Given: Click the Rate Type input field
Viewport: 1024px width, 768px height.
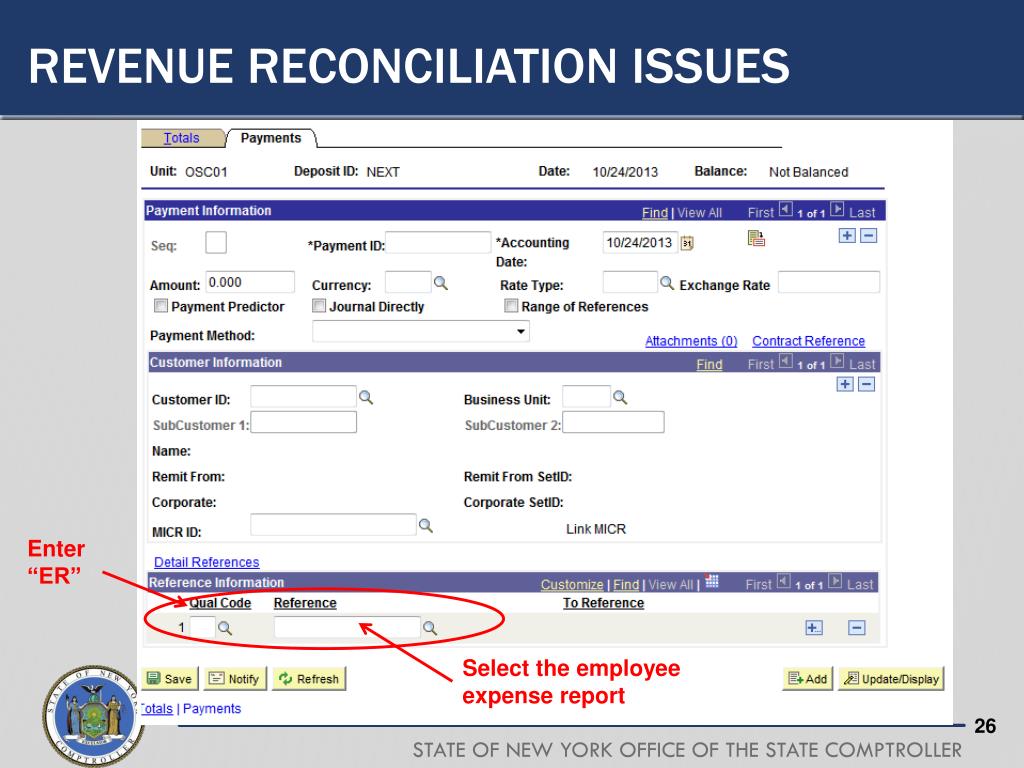Looking at the screenshot, I should 630,282.
